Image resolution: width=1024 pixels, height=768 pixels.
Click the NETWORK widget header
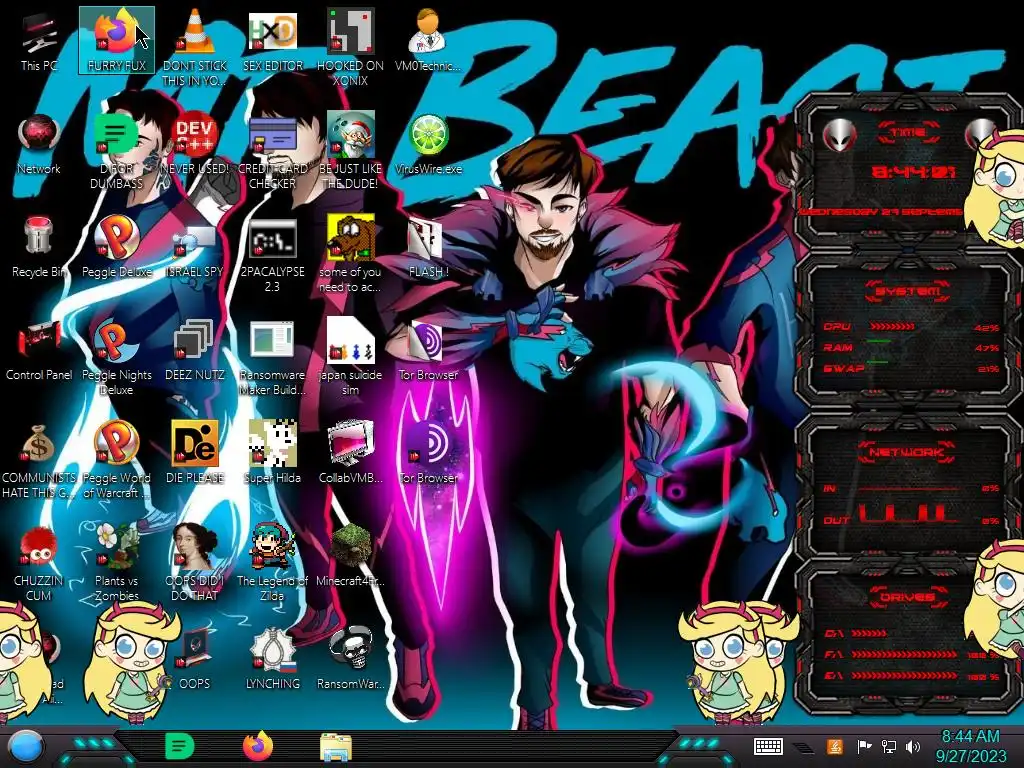(x=906, y=451)
